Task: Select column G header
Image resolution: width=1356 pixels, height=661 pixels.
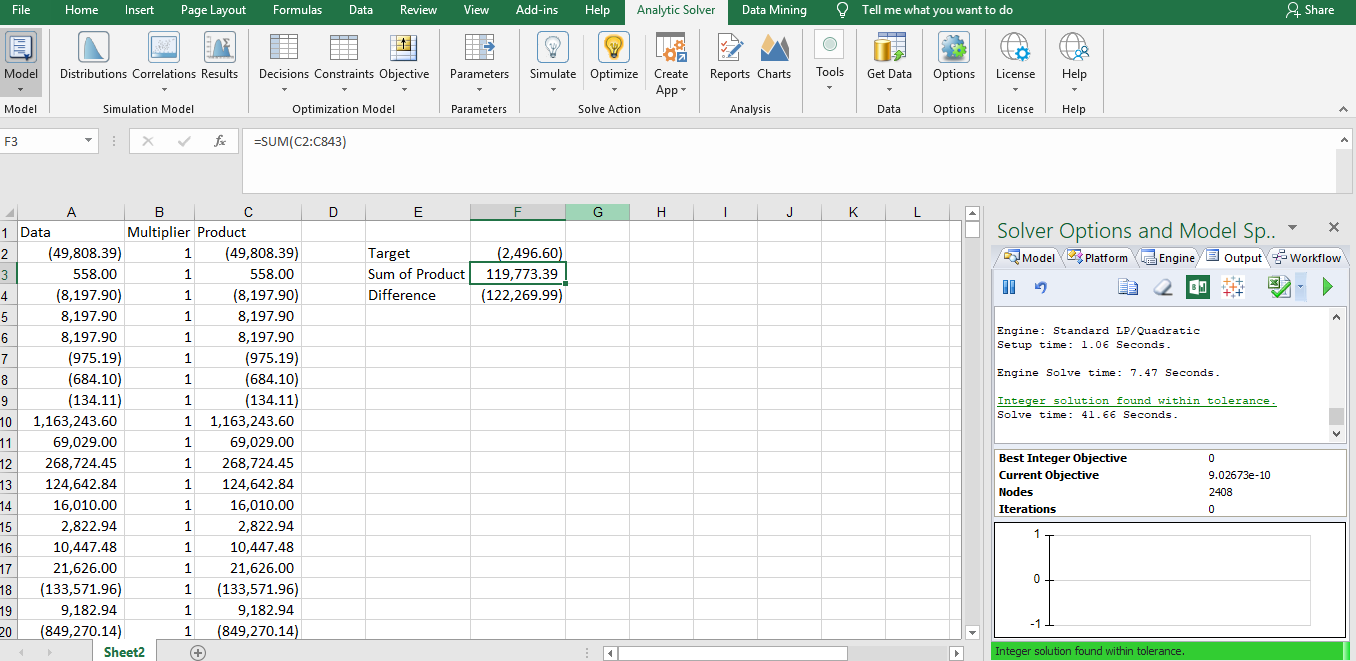Action: point(597,211)
